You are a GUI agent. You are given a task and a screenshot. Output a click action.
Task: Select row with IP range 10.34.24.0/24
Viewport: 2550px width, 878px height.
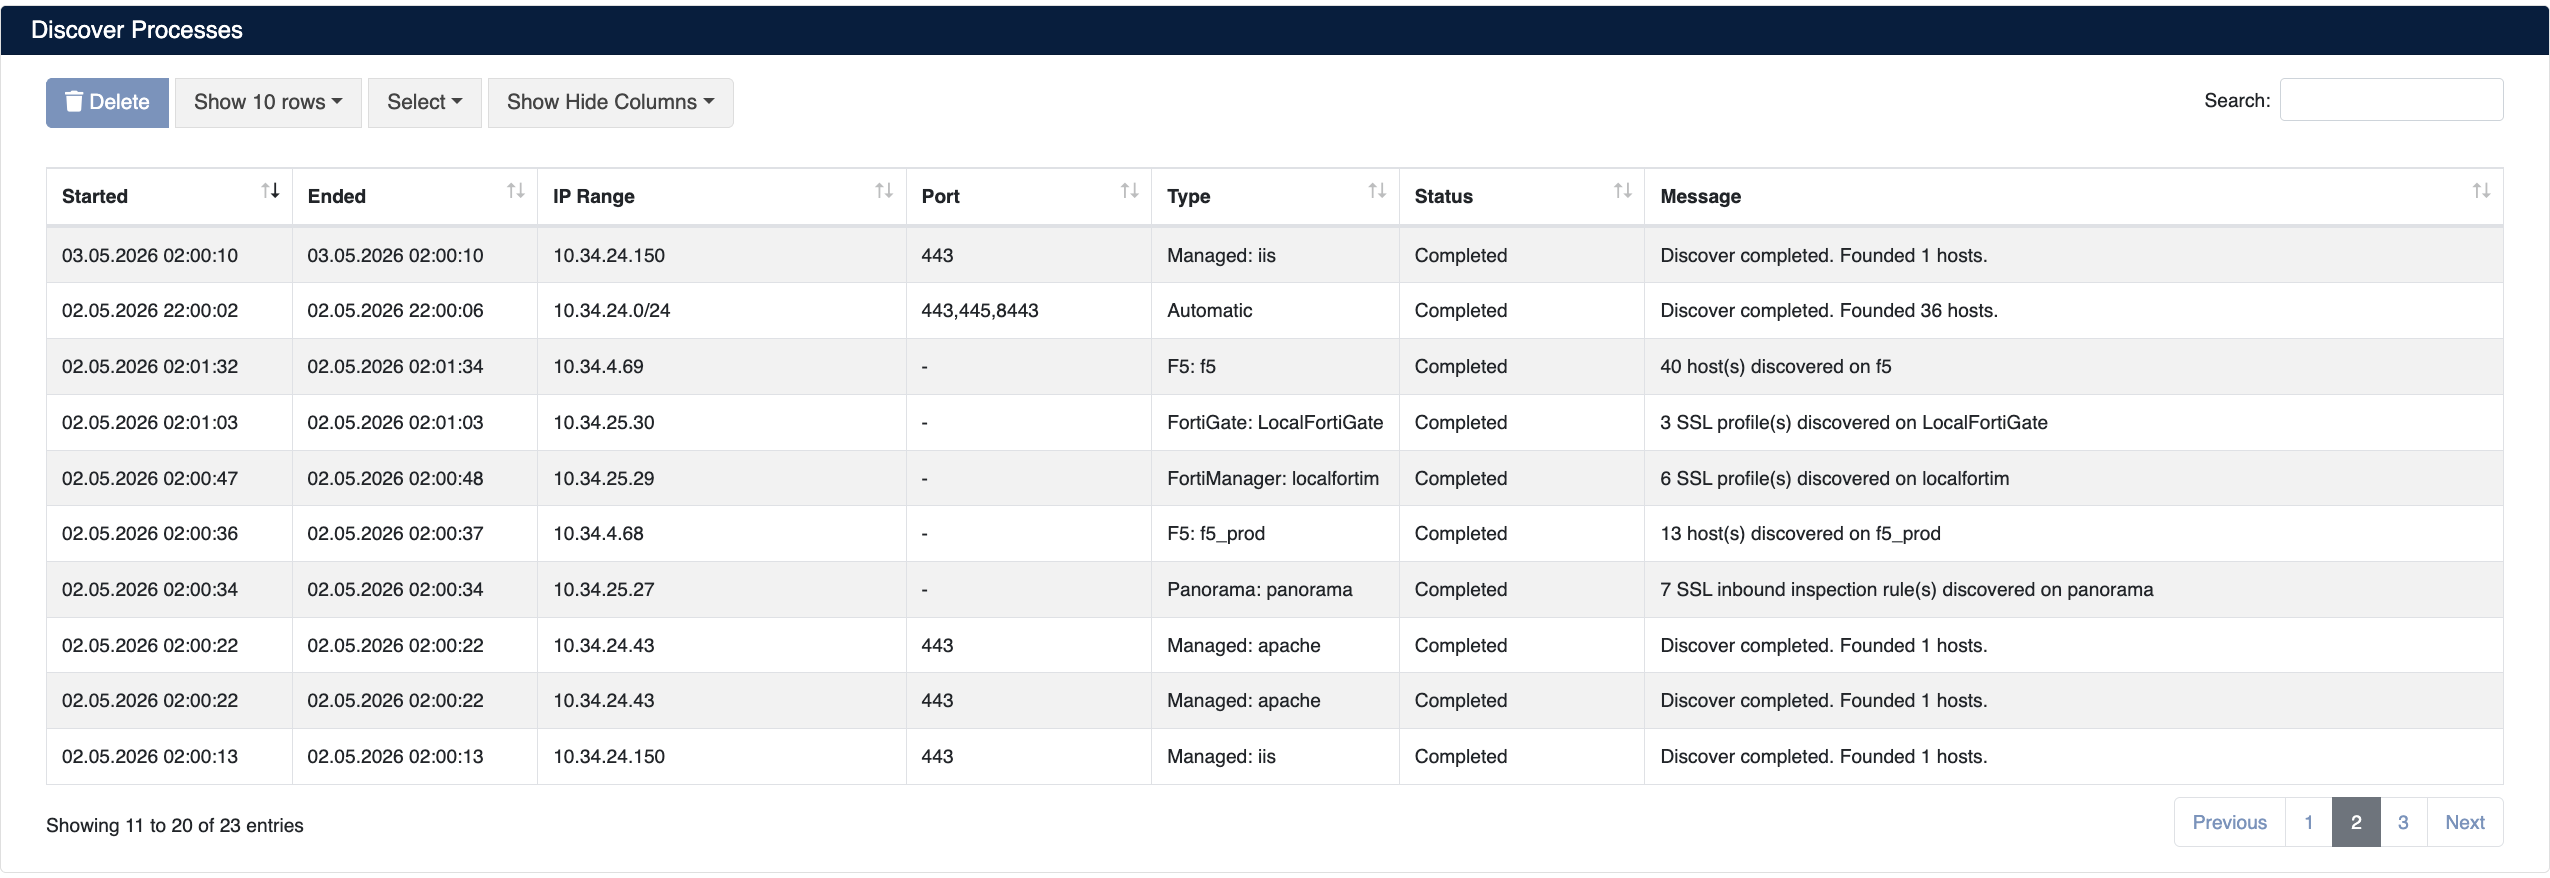tap(1275, 311)
